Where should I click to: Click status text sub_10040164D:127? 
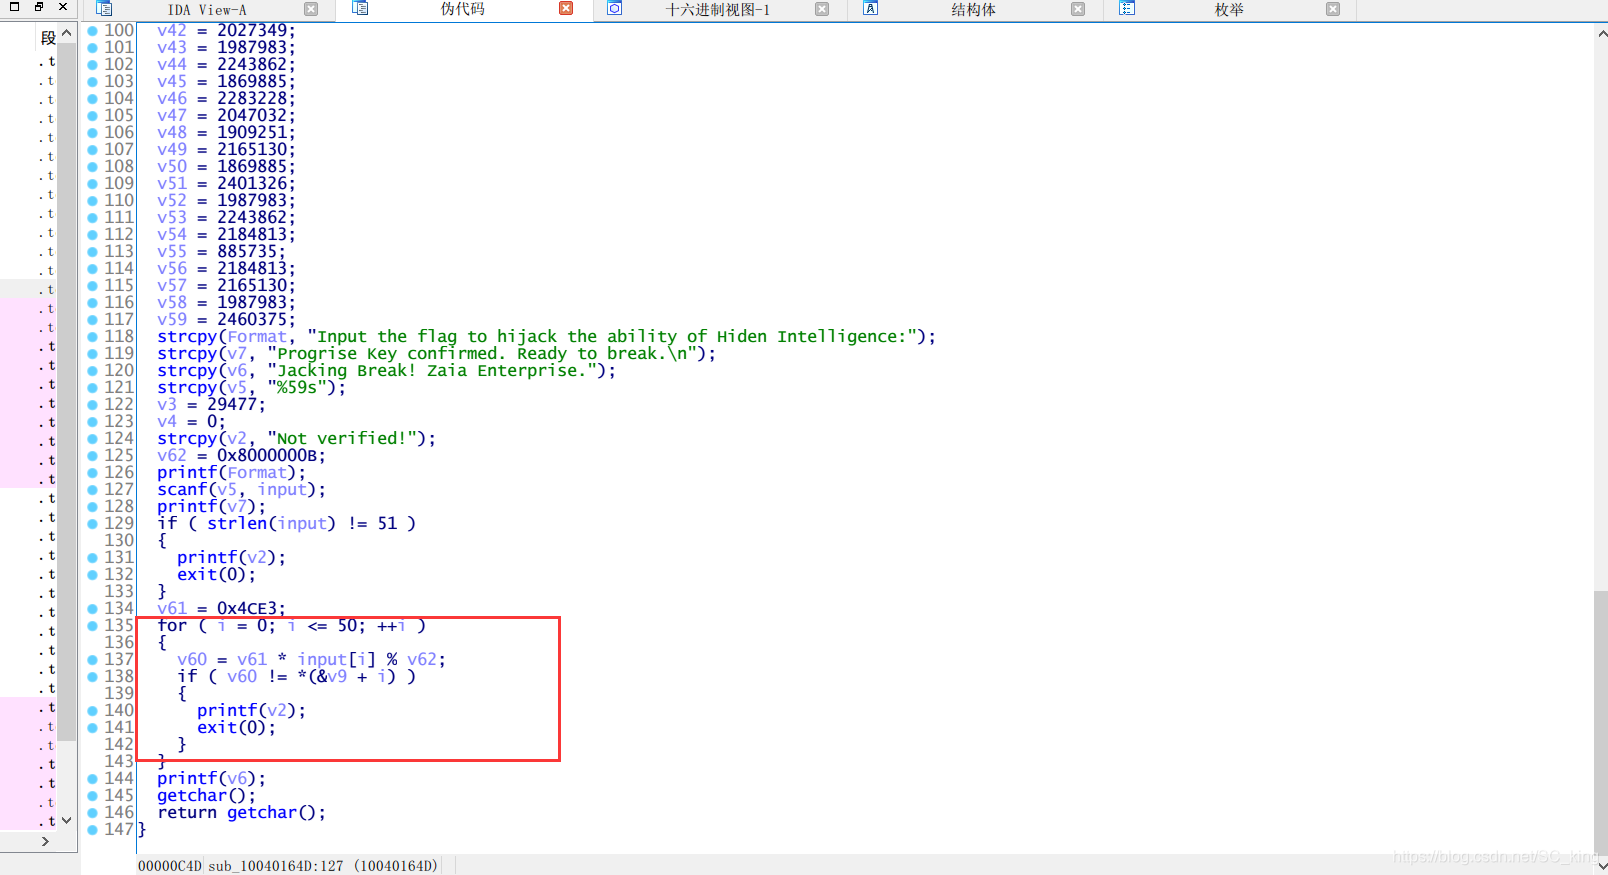[276, 866]
